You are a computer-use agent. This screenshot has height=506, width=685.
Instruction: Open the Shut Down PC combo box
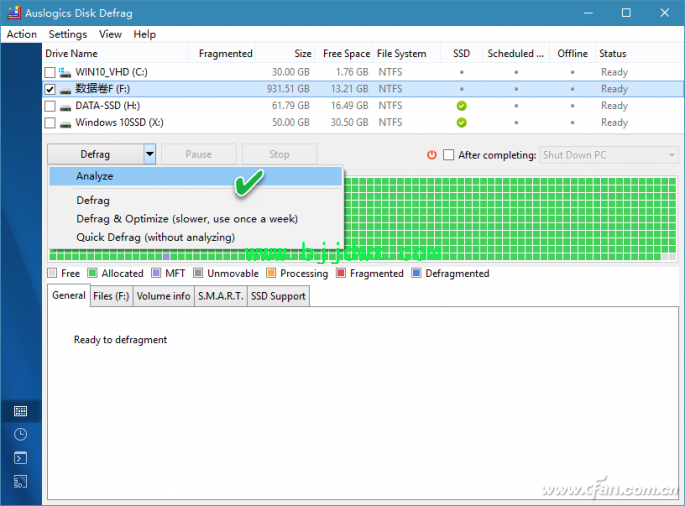tap(609, 155)
